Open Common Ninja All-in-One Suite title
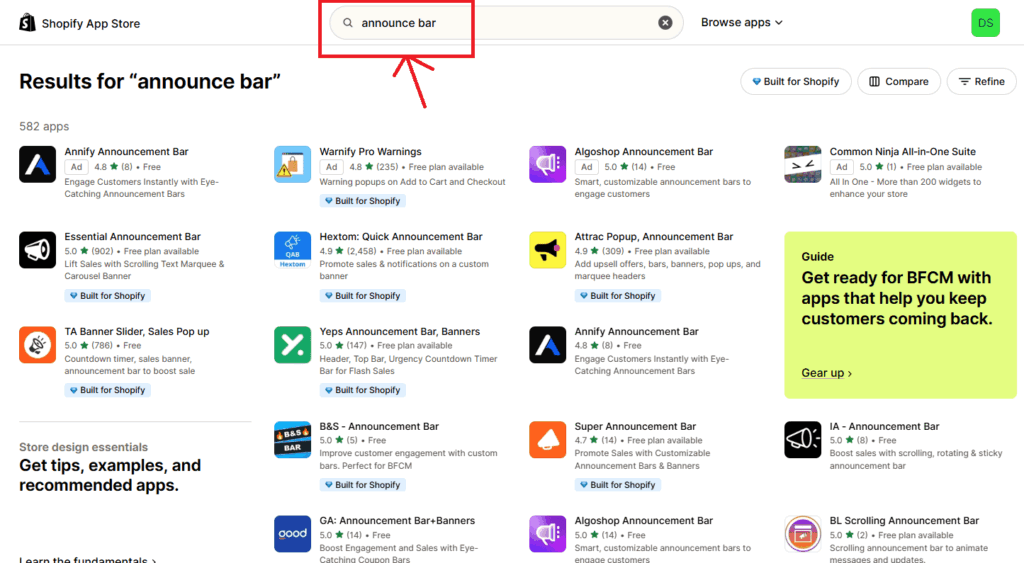 click(903, 152)
